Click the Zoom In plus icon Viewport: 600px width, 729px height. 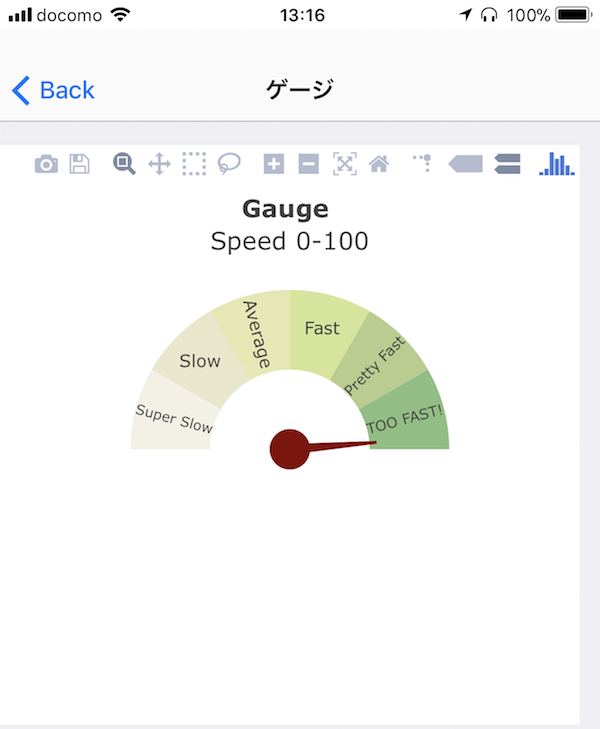point(274,164)
